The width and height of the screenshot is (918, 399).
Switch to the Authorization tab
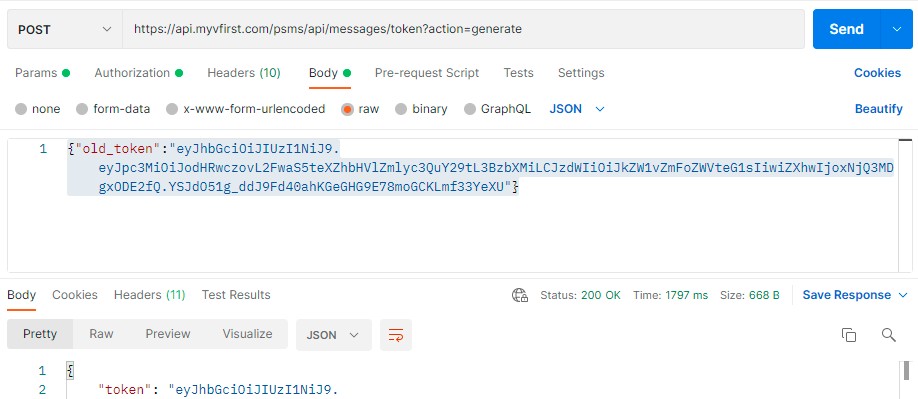click(x=139, y=73)
